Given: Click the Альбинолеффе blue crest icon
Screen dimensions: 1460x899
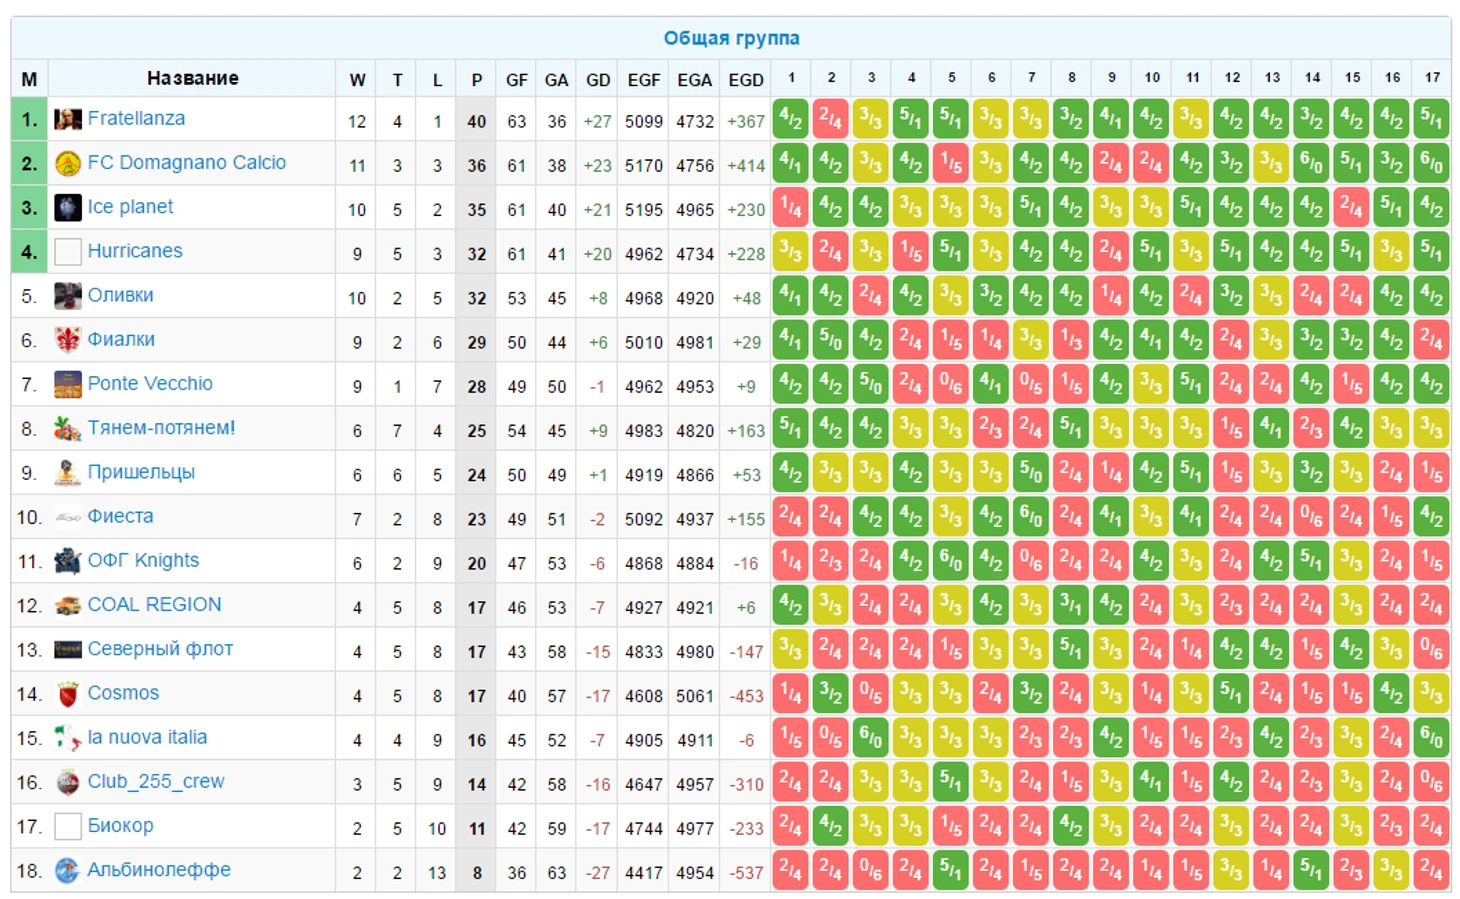Looking at the screenshot, I should pyautogui.click(x=67, y=870).
